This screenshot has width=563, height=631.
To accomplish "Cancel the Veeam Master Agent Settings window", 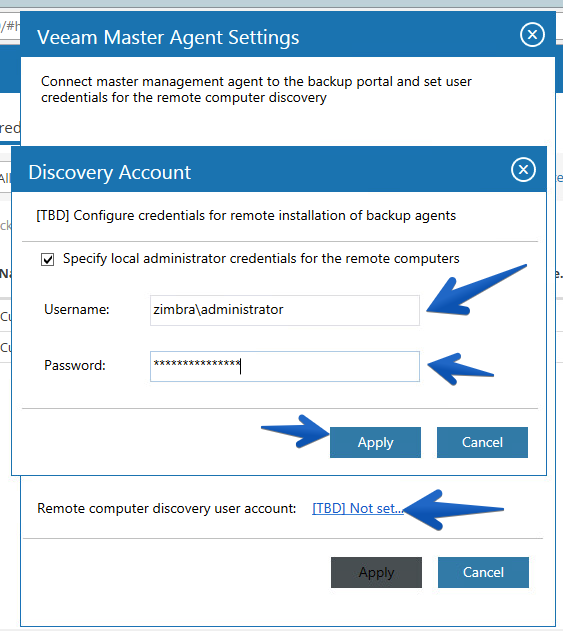I will click(483, 572).
